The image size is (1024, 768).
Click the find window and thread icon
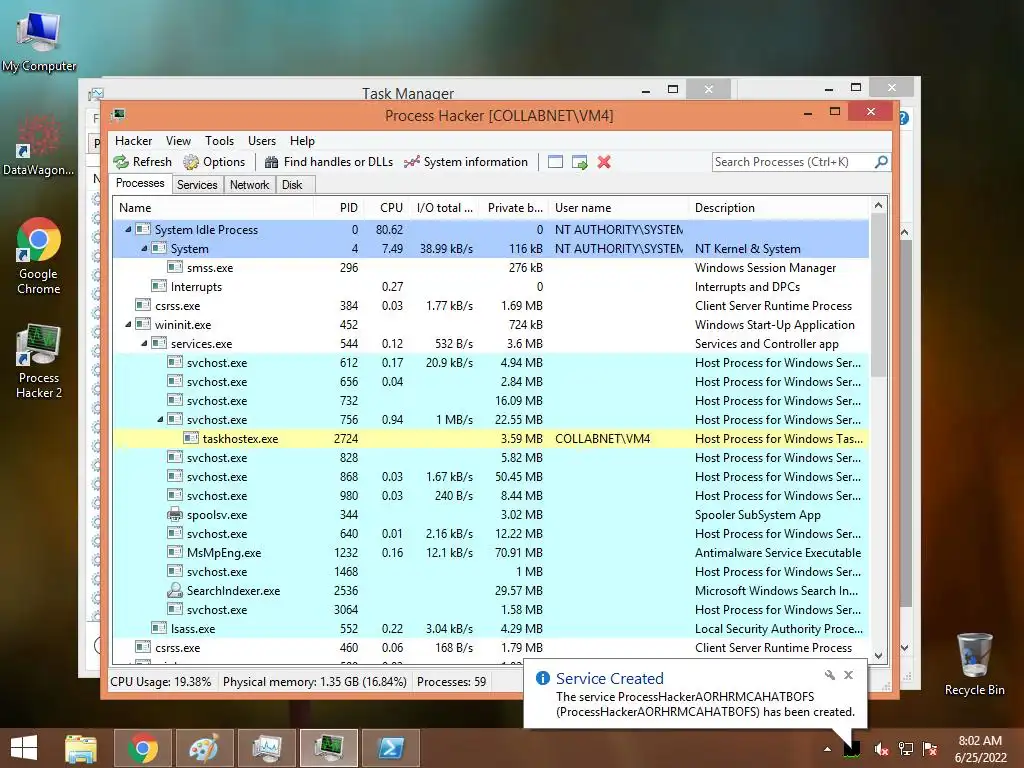[579, 162]
